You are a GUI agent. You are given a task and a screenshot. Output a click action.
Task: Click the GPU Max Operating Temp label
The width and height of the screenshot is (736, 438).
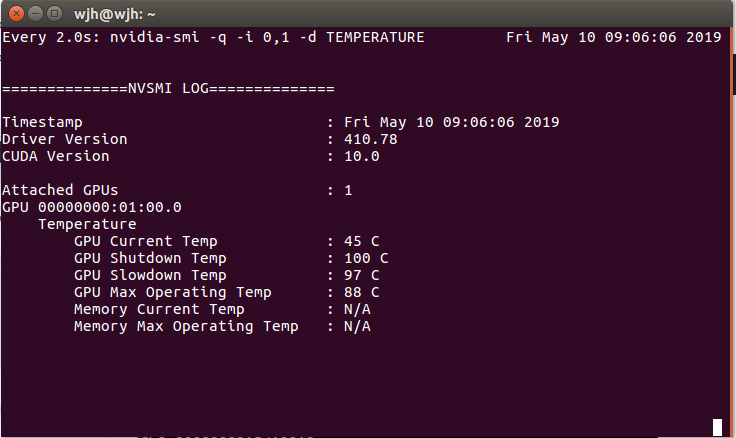pos(173,292)
